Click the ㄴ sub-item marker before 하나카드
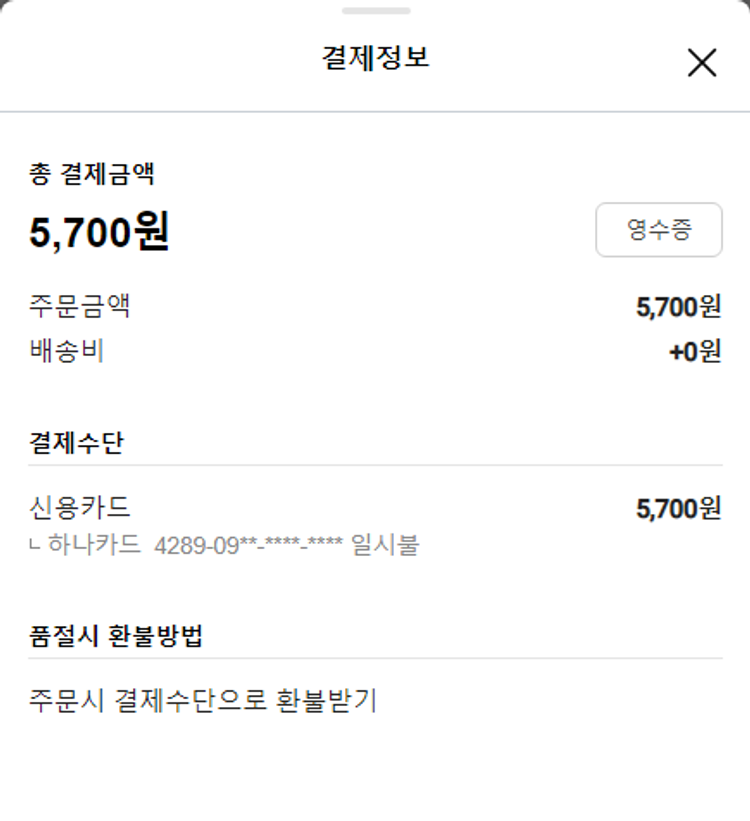The height and width of the screenshot is (821, 750). (36, 547)
